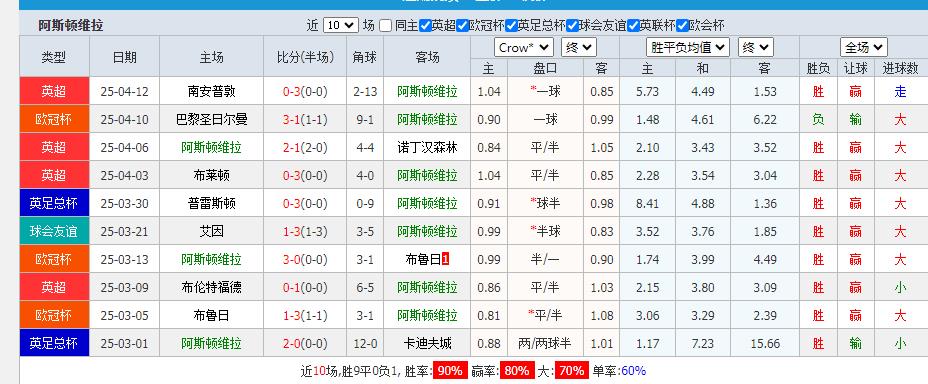
Task: Open the Crow* company dropdown
Action: tap(524, 47)
